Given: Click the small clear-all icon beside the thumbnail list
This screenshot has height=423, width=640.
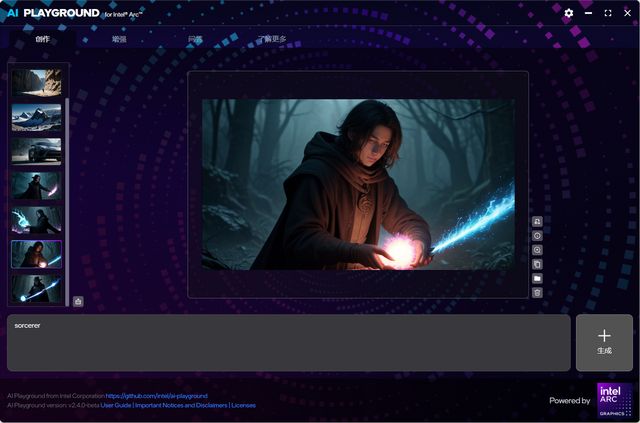Looking at the screenshot, I should [78, 302].
